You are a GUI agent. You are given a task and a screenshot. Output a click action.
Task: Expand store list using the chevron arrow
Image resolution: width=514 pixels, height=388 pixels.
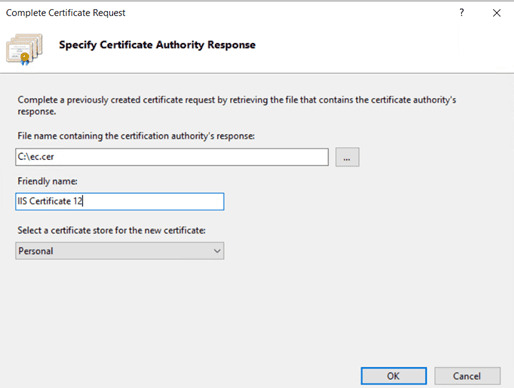coord(217,251)
